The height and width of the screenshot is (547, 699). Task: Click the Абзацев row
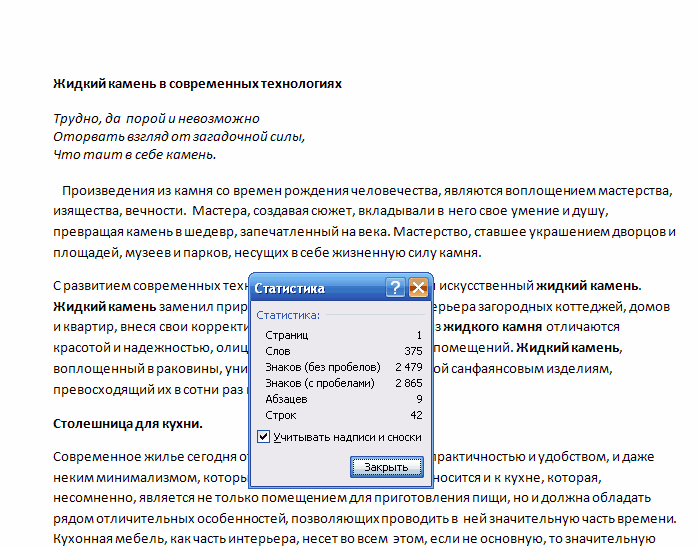[343, 399]
